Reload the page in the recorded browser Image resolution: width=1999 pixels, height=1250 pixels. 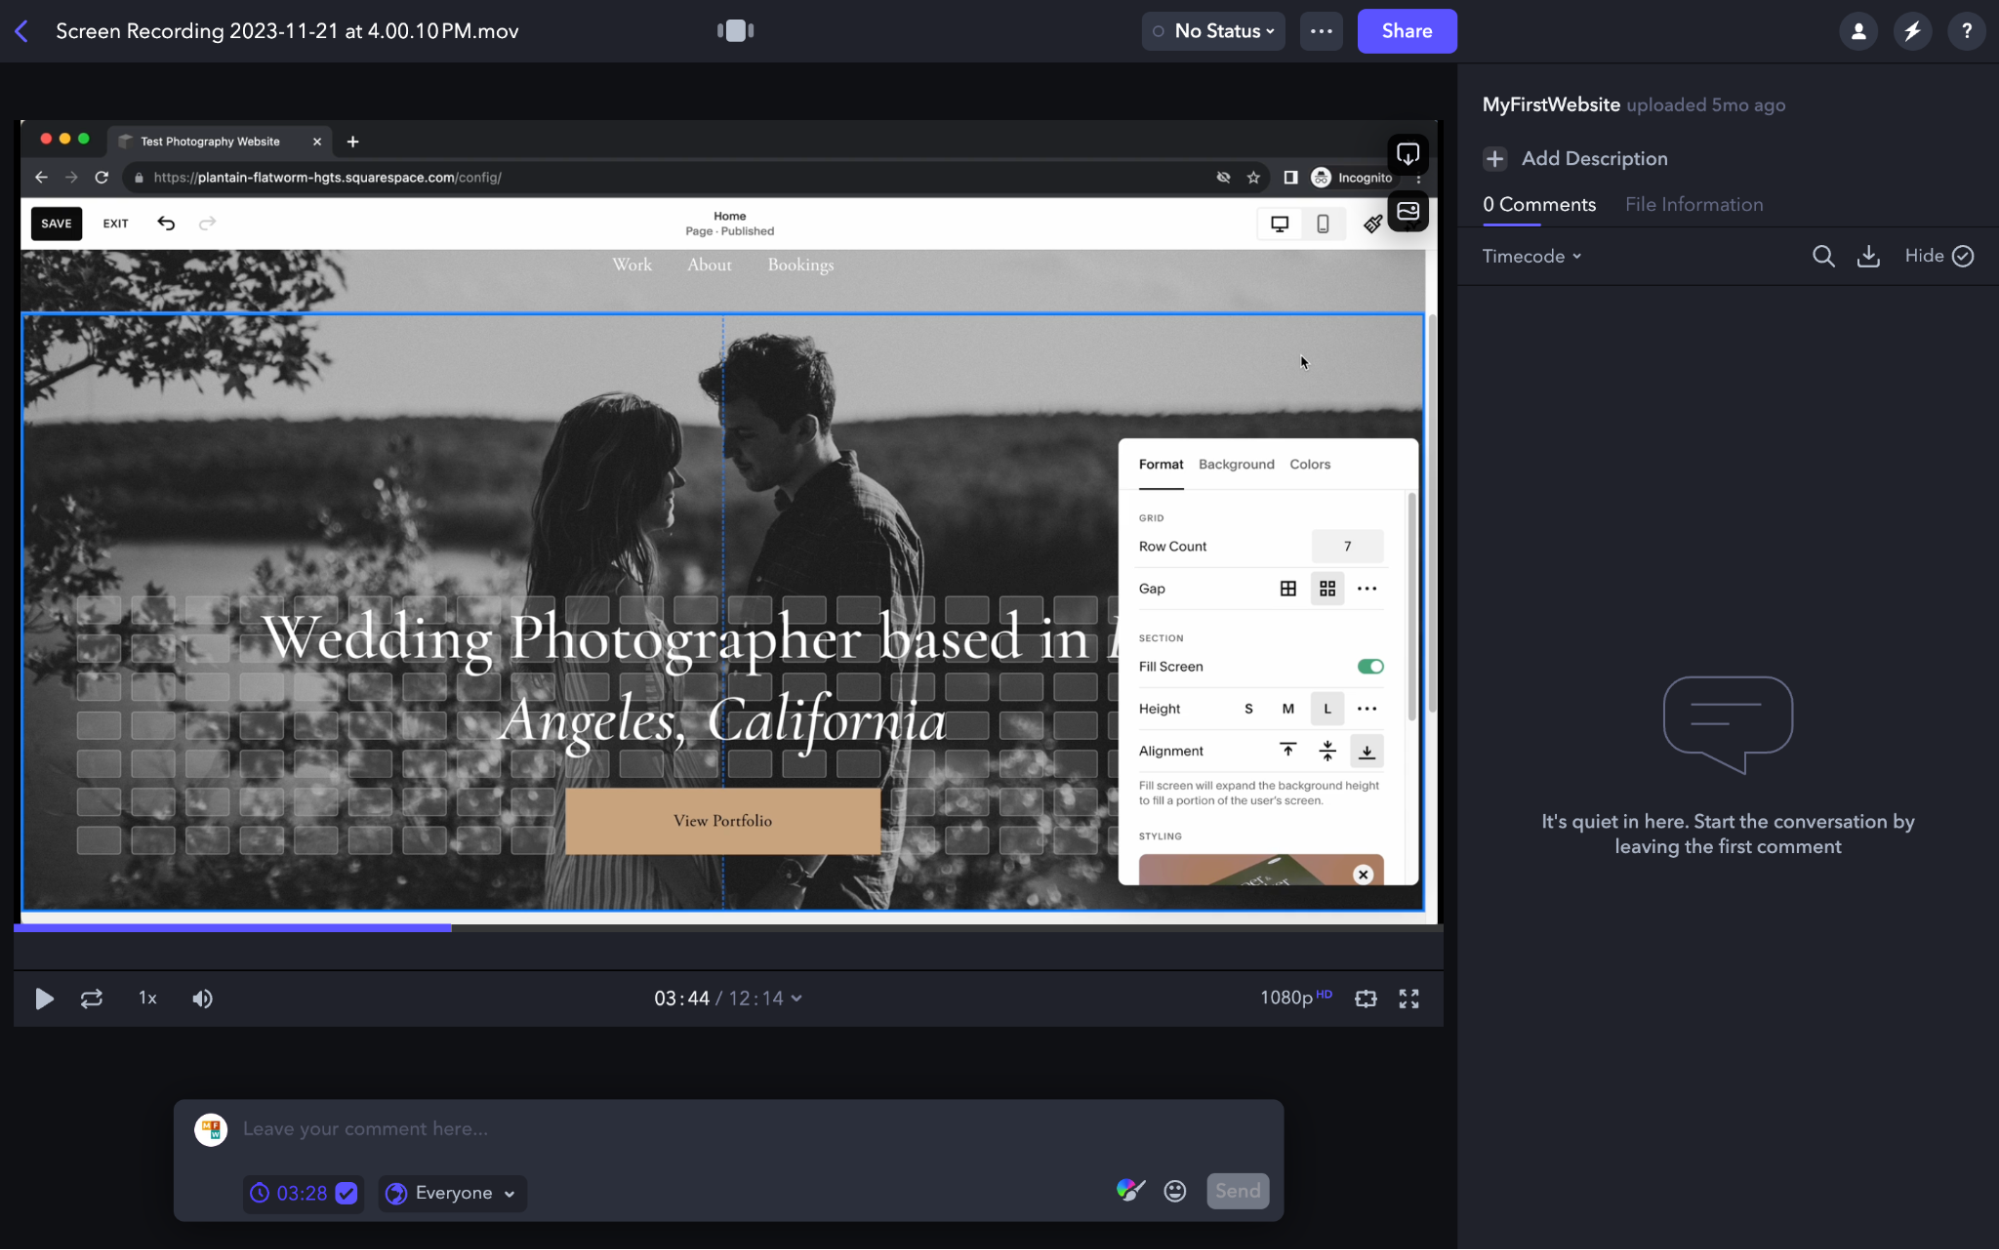101,177
